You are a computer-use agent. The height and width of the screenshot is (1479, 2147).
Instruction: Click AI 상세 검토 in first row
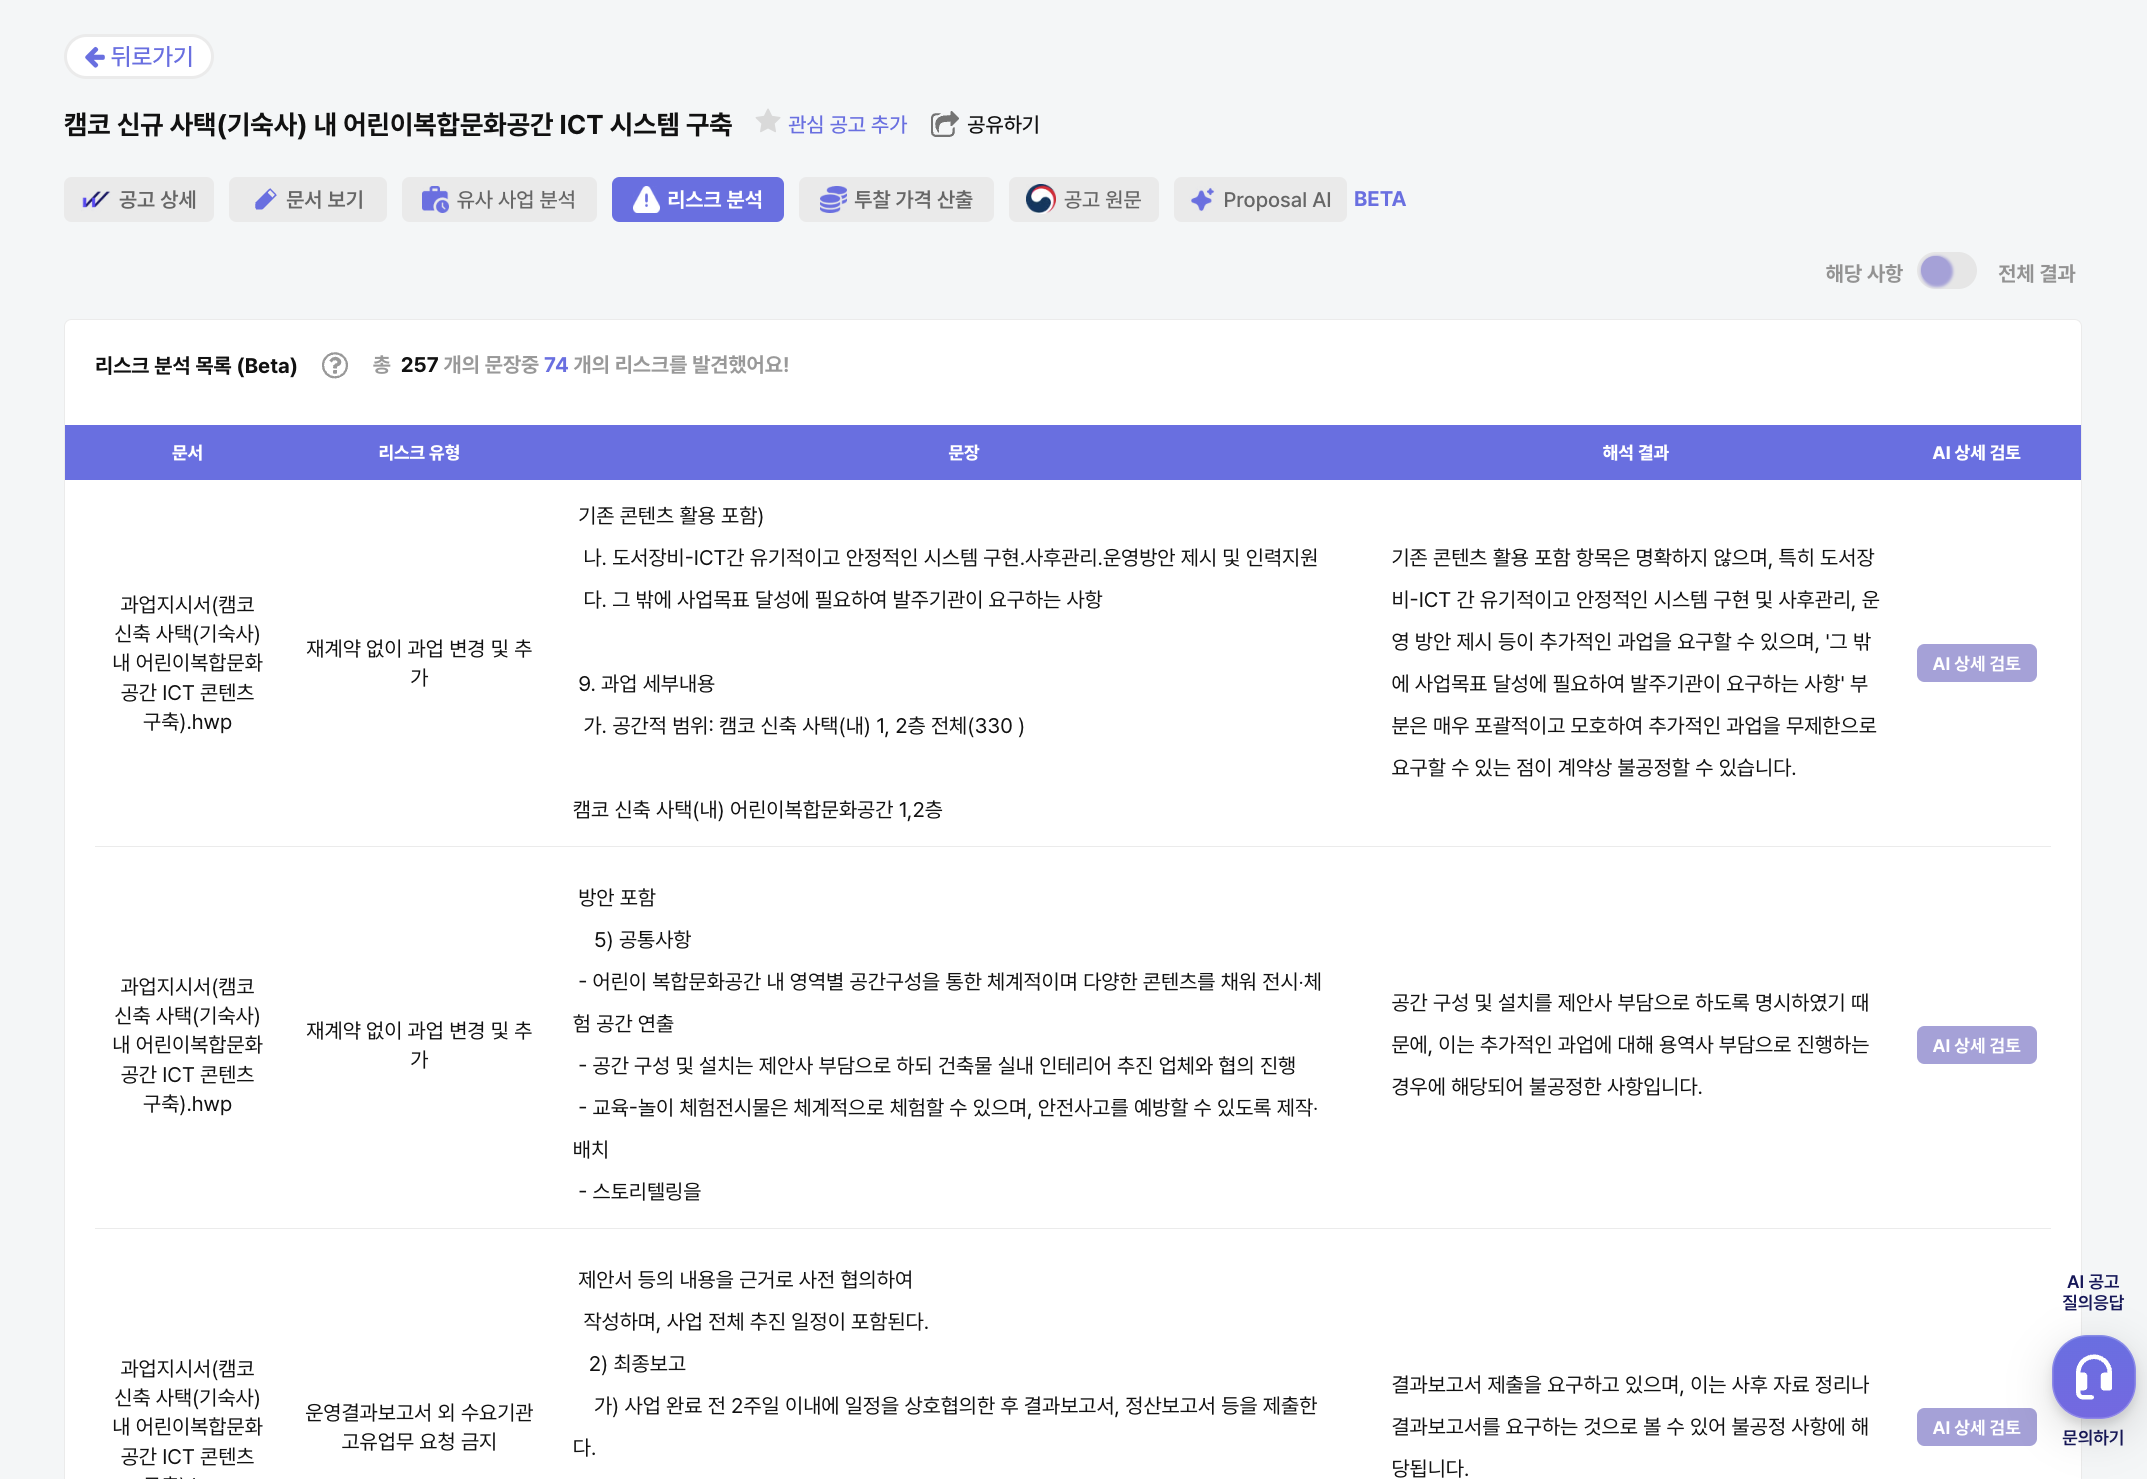click(1975, 663)
